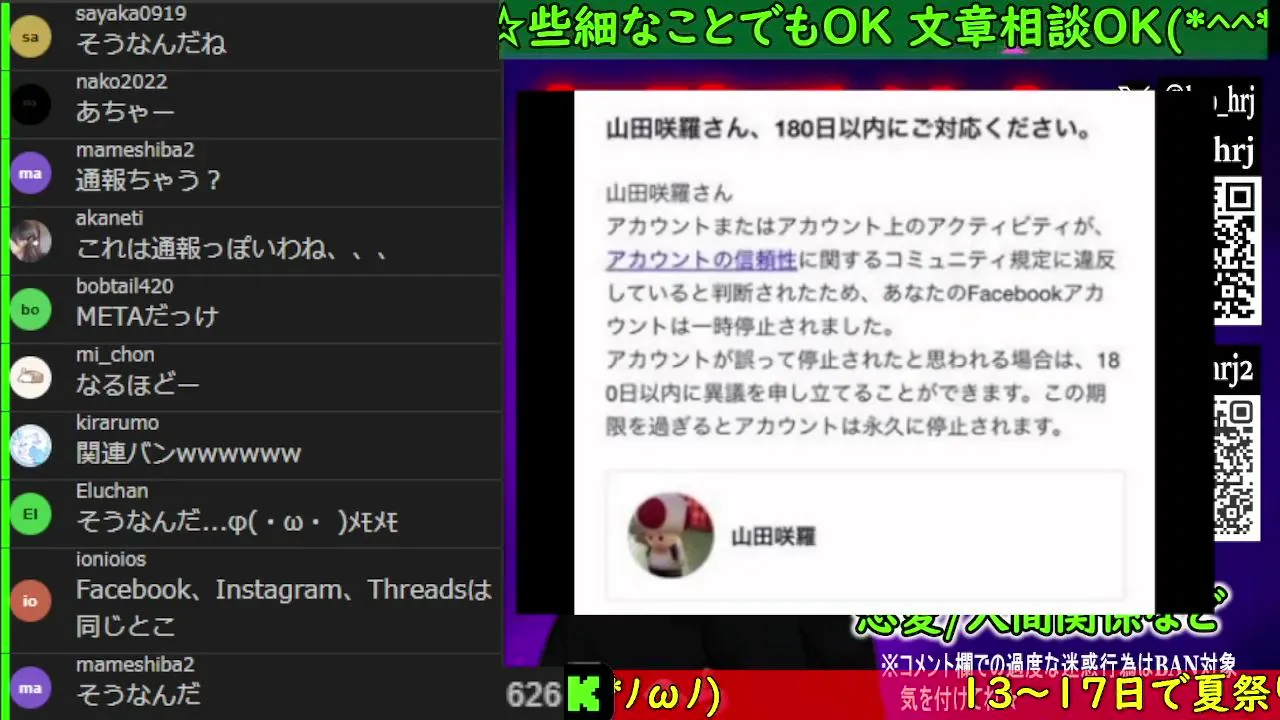Screen dimensions: 1280x720
Task: Click the chat message 'なるほどー'
Action: point(138,384)
